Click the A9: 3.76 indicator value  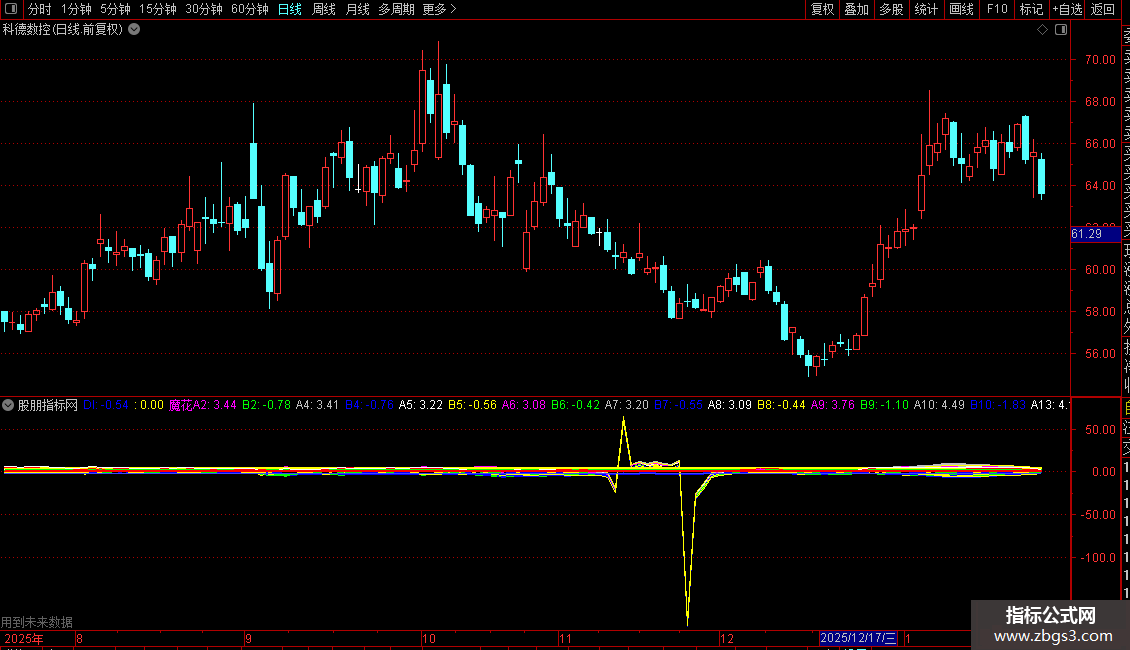tap(833, 405)
